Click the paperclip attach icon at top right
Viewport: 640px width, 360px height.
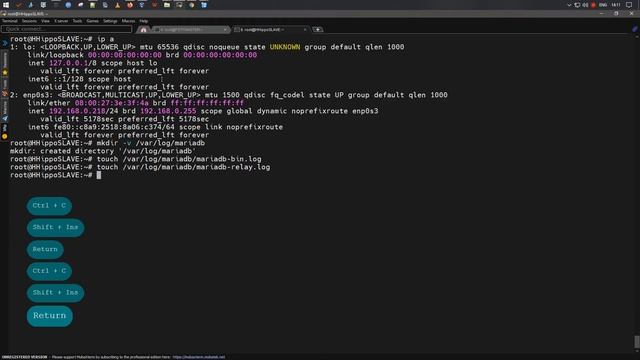pos(635,29)
